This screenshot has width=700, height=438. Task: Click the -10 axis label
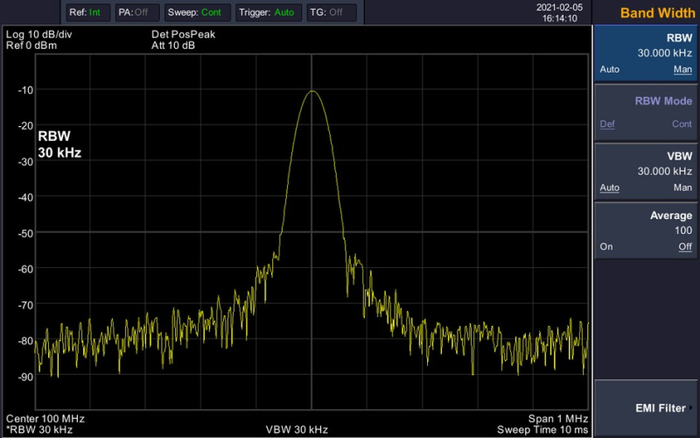[x=25, y=90]
